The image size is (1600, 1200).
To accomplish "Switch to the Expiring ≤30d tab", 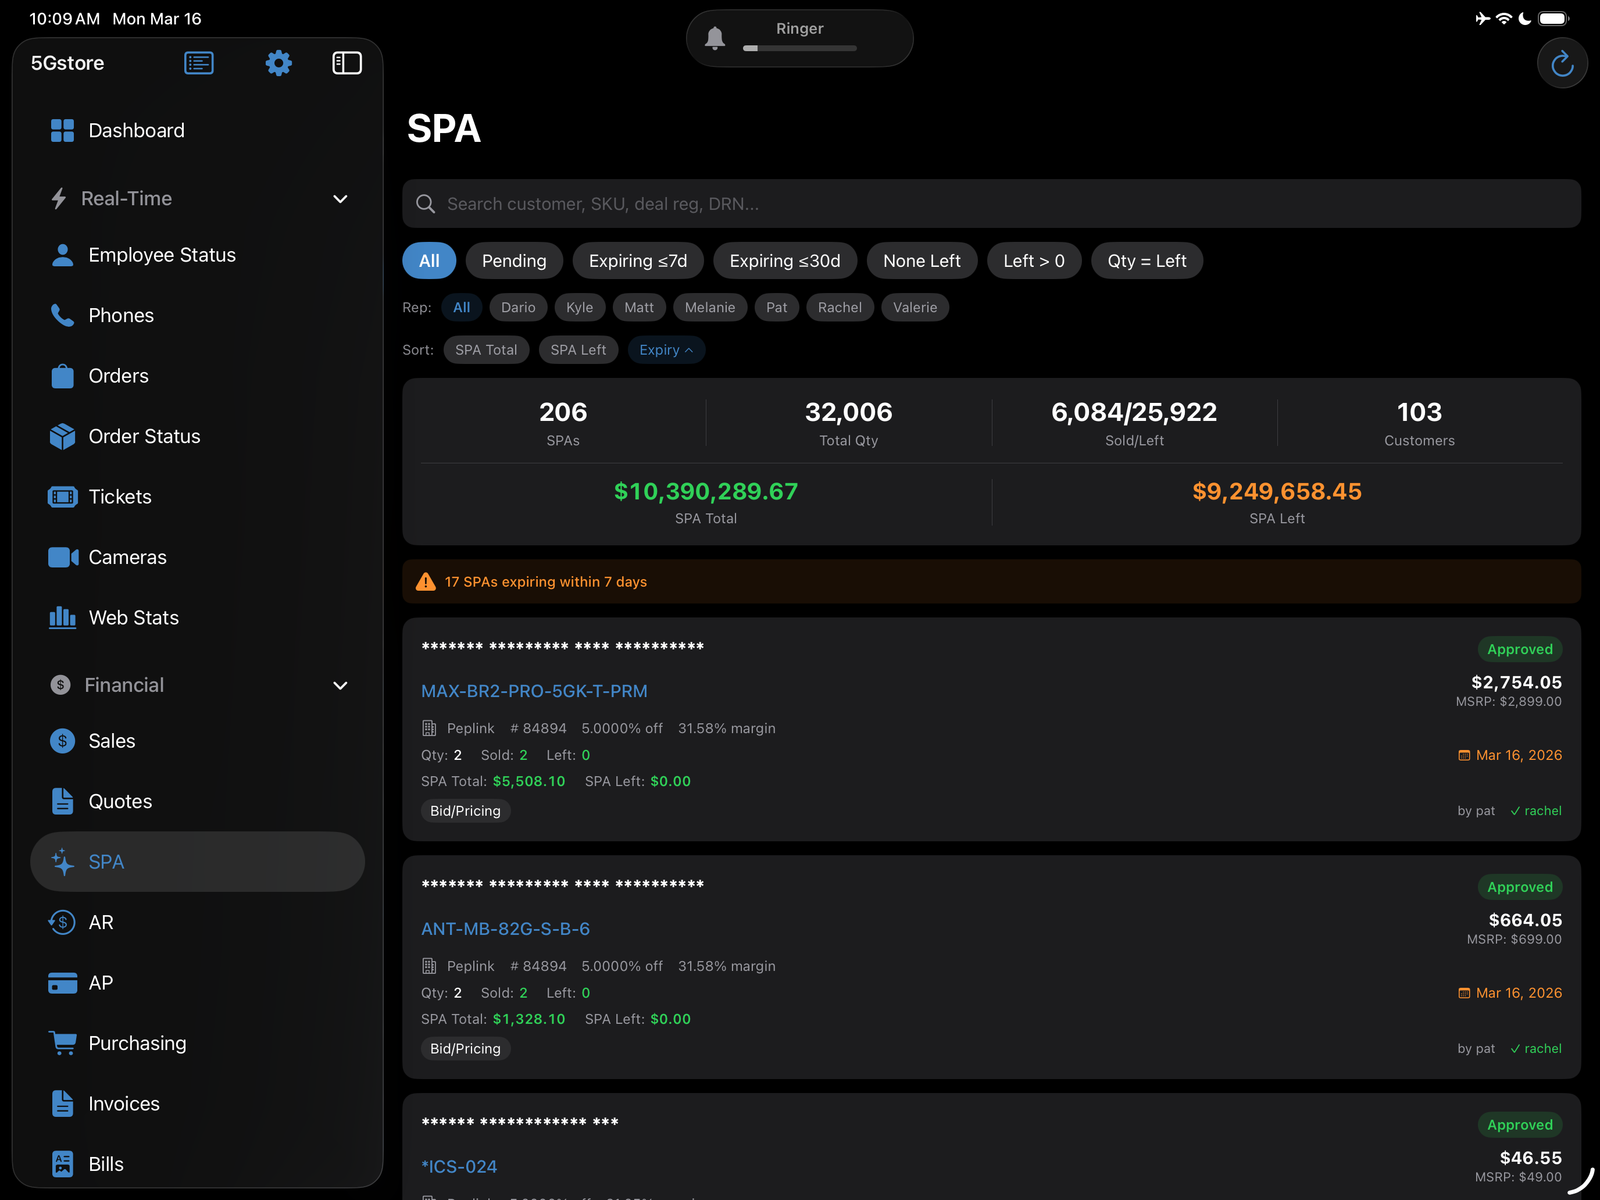I will [785, 260].
